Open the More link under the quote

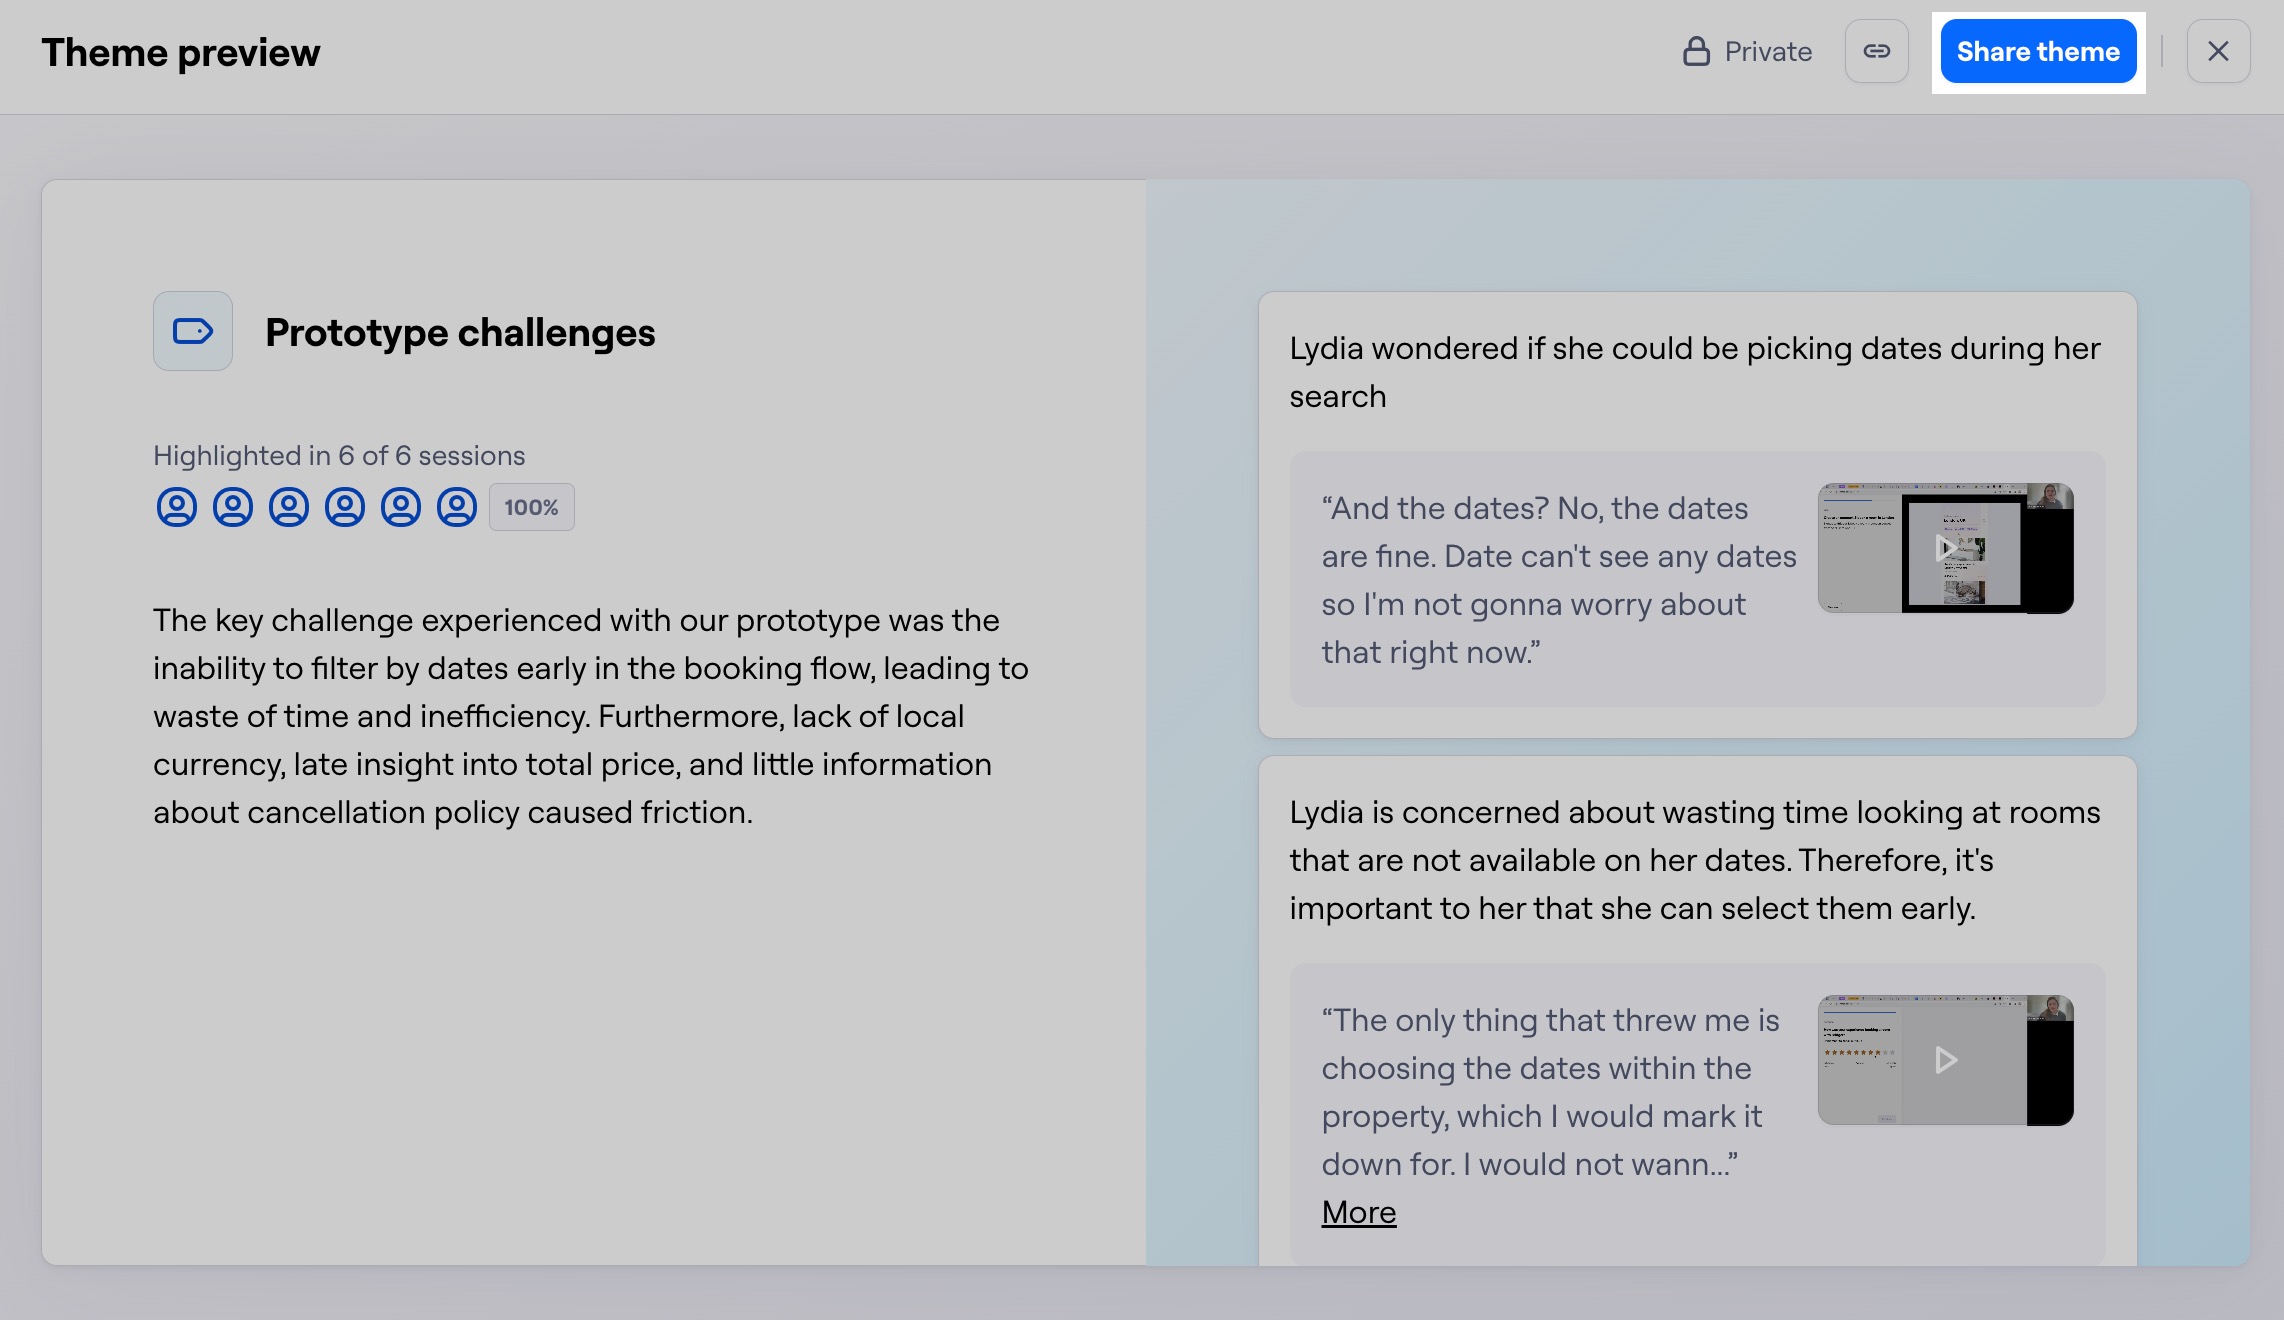click(x=1358, y=1211)
